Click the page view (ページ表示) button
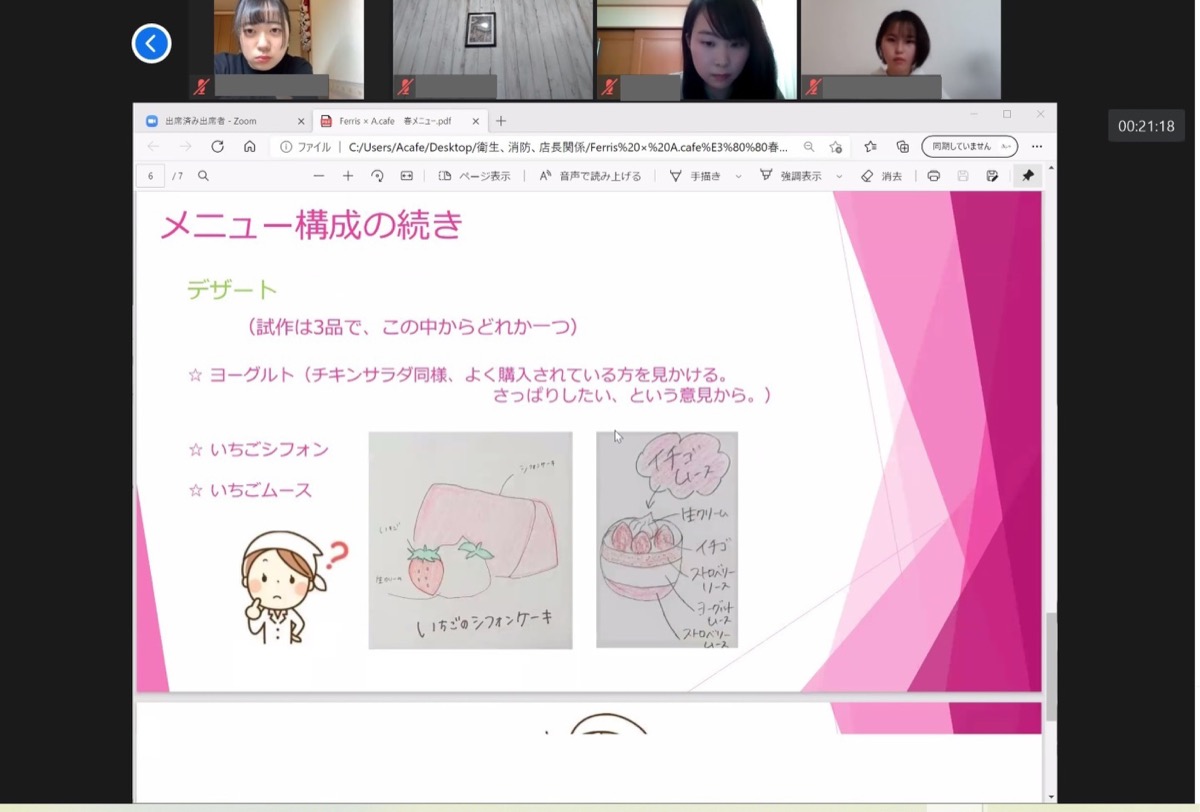 click(474, 176)
